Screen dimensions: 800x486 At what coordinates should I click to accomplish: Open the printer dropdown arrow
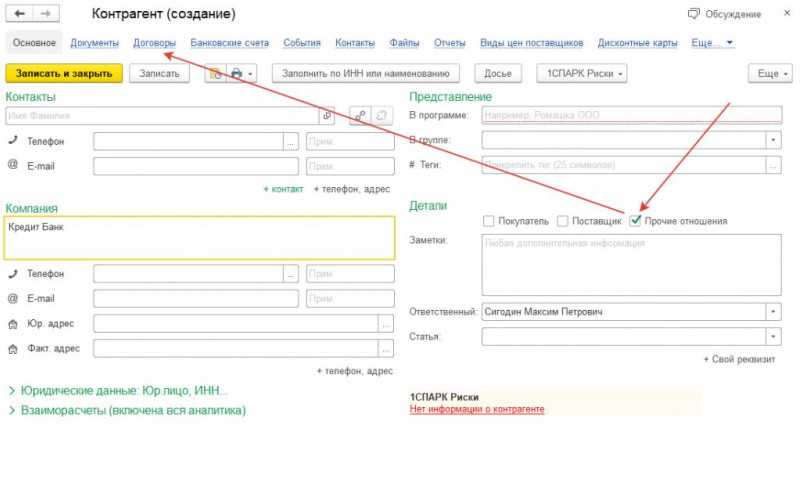(x=251, y=74)
